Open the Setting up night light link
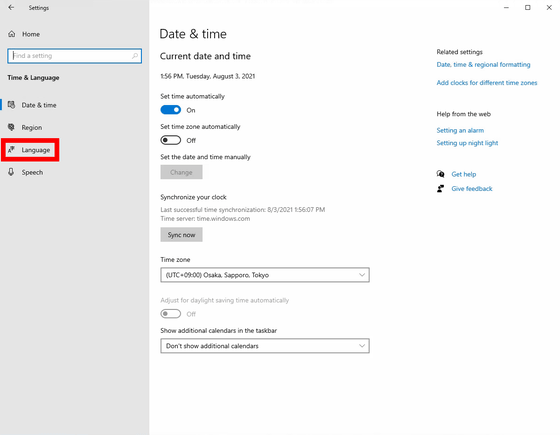 point(467,143)
